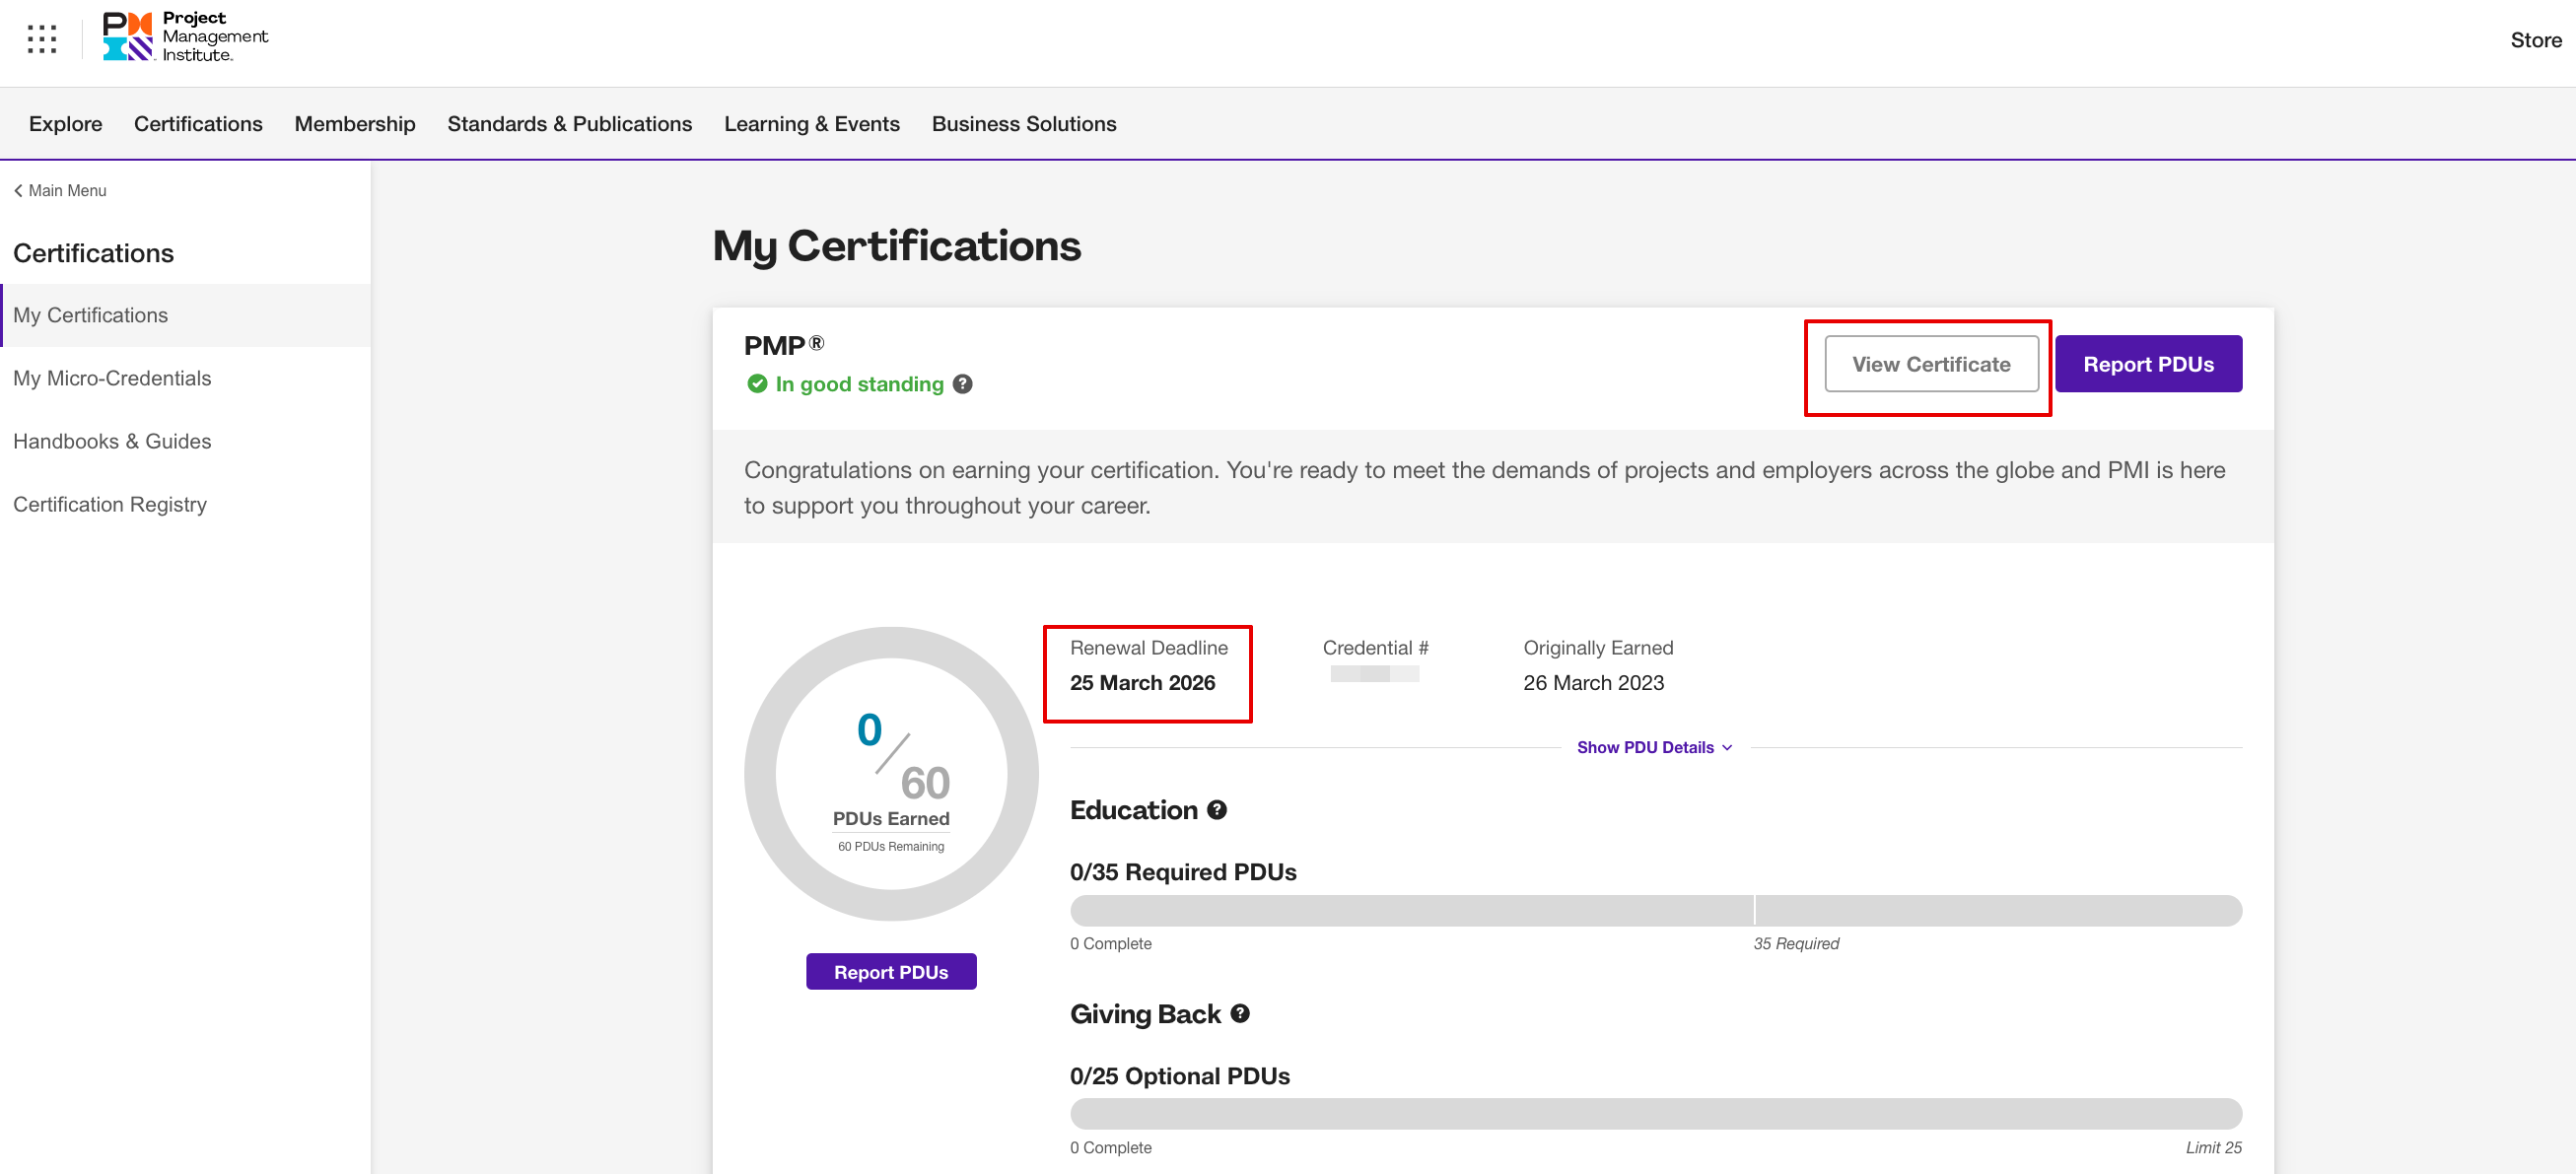The height and width of the screenshot is (1174, 2576).
Task: Click Report PDUs button under PDU circle
Action: coord(891,972)
